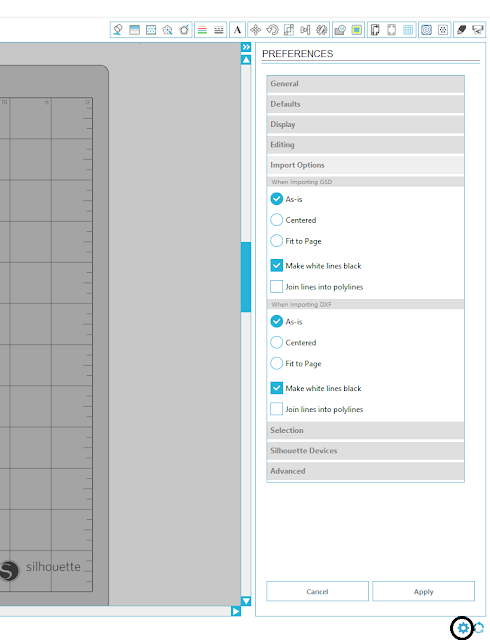Open the Sketch pentagon with pencil icon

point(184,30)
